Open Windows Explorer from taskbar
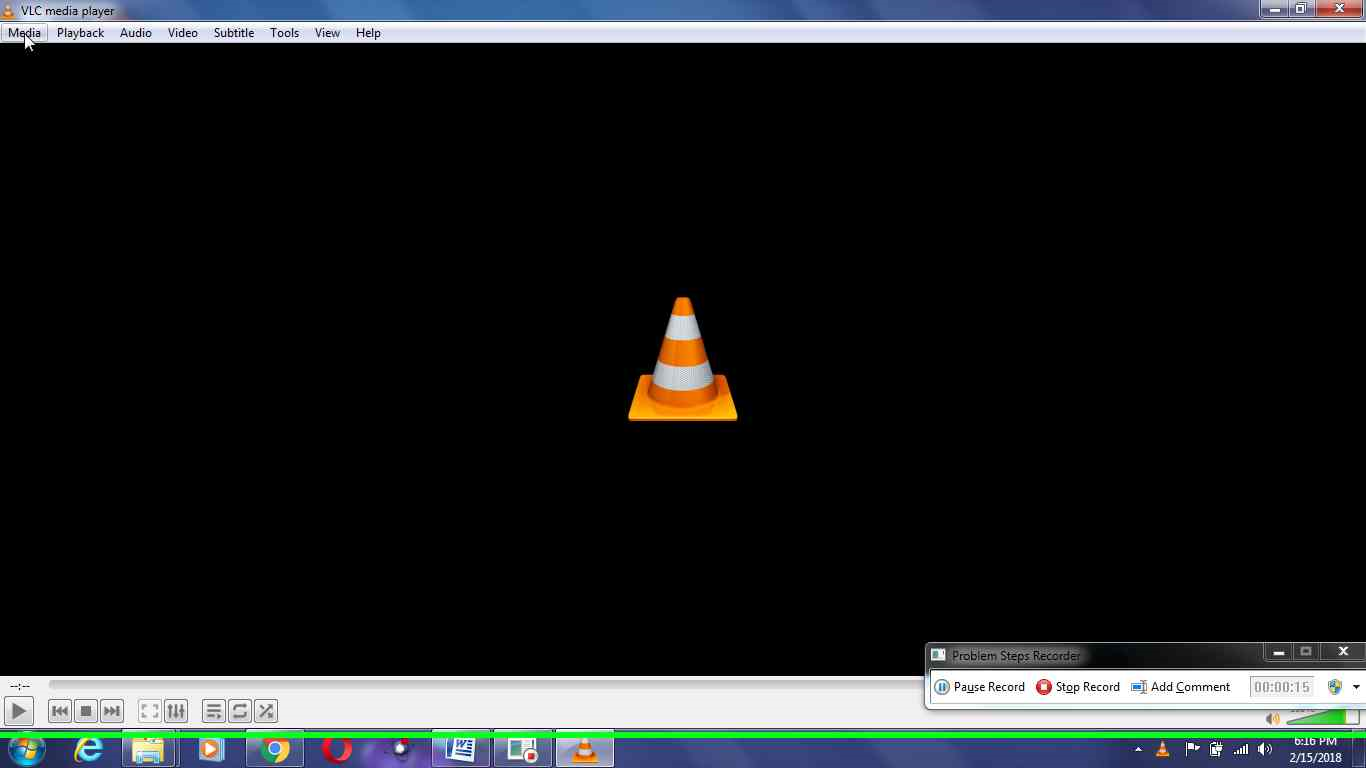Image resolution: width=1366 pixels, height=768 pixels. tap(148, 749)
